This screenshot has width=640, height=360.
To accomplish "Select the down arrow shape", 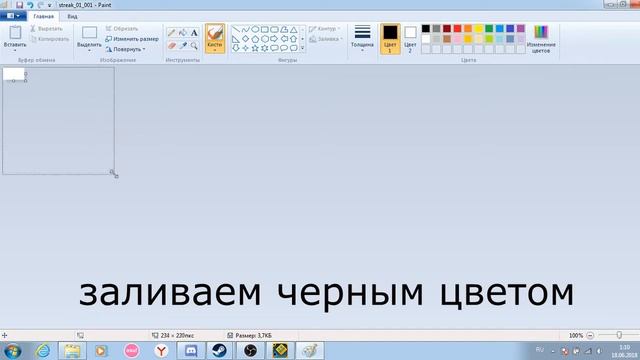I will point(236,48).
